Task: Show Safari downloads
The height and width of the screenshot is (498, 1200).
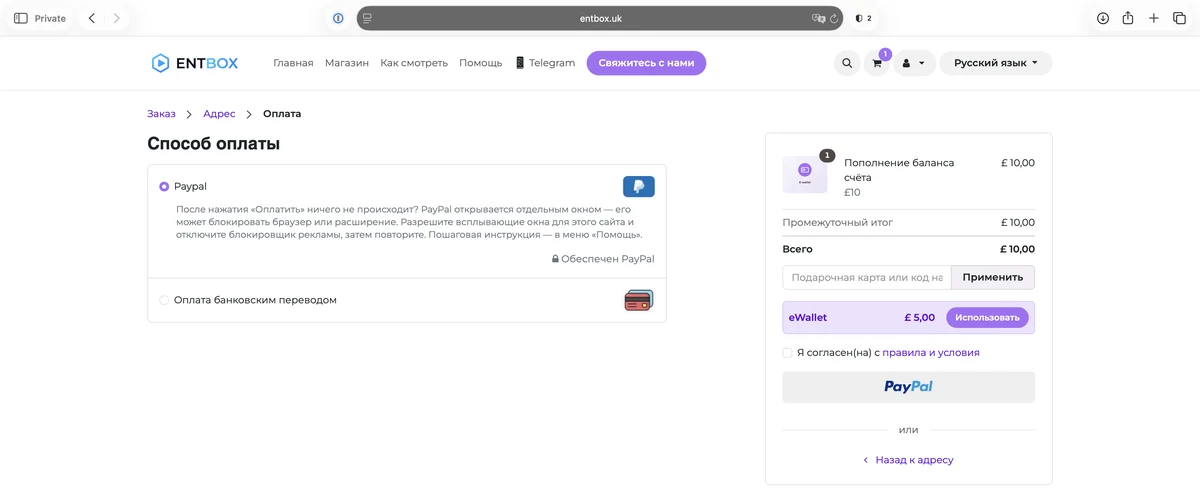Action: click(1103, 18)
